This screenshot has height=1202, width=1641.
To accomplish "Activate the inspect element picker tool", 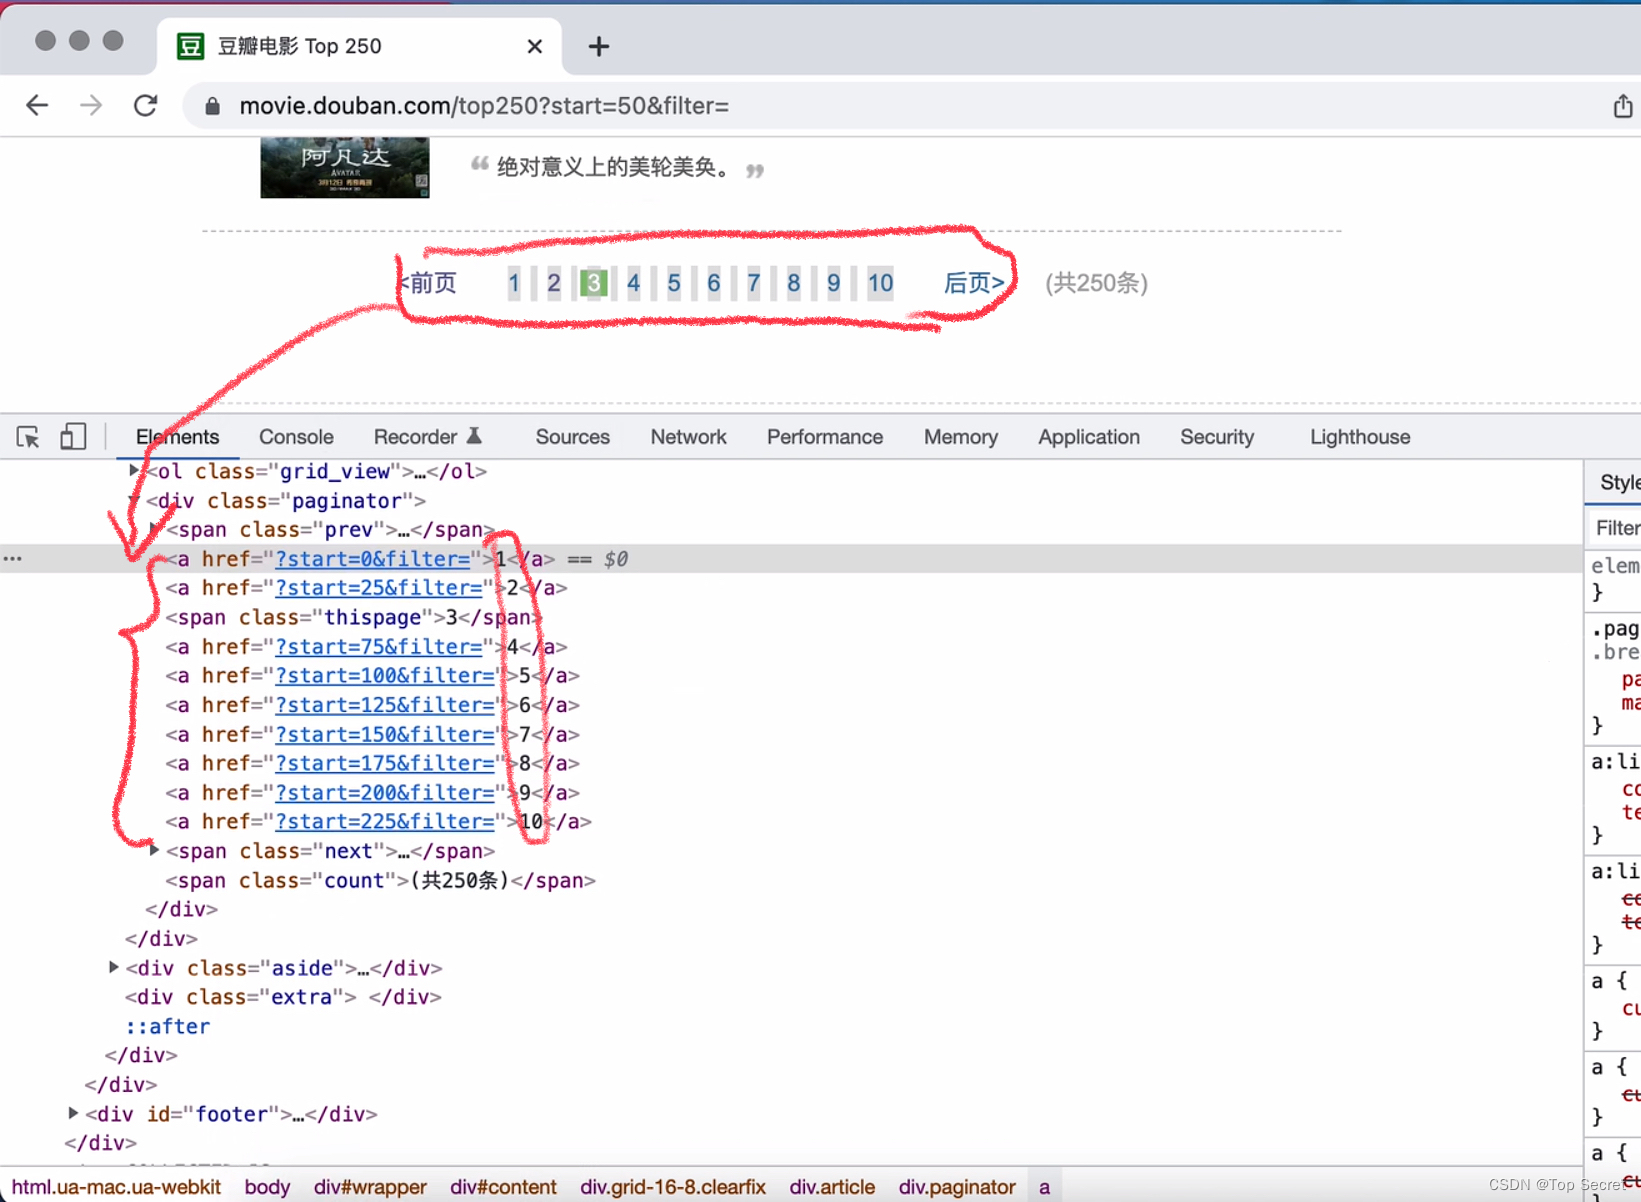I will click(x=28, y=437).
